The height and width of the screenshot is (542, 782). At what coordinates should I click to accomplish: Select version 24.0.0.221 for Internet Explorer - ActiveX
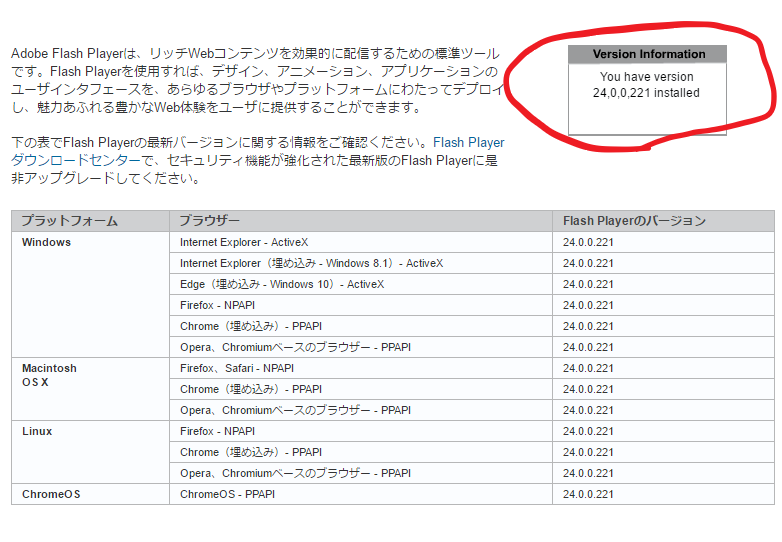pos(663,242)
